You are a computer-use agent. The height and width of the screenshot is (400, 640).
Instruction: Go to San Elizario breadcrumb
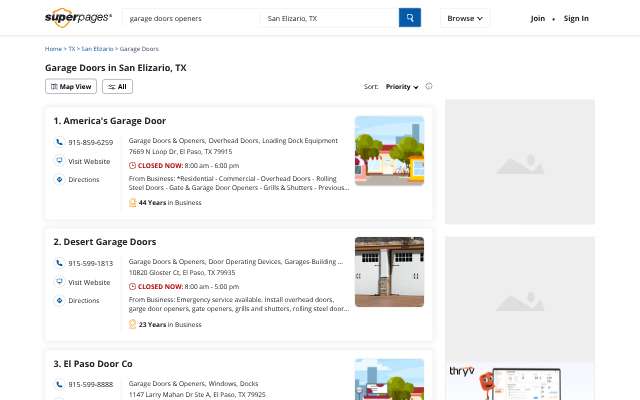97,49
